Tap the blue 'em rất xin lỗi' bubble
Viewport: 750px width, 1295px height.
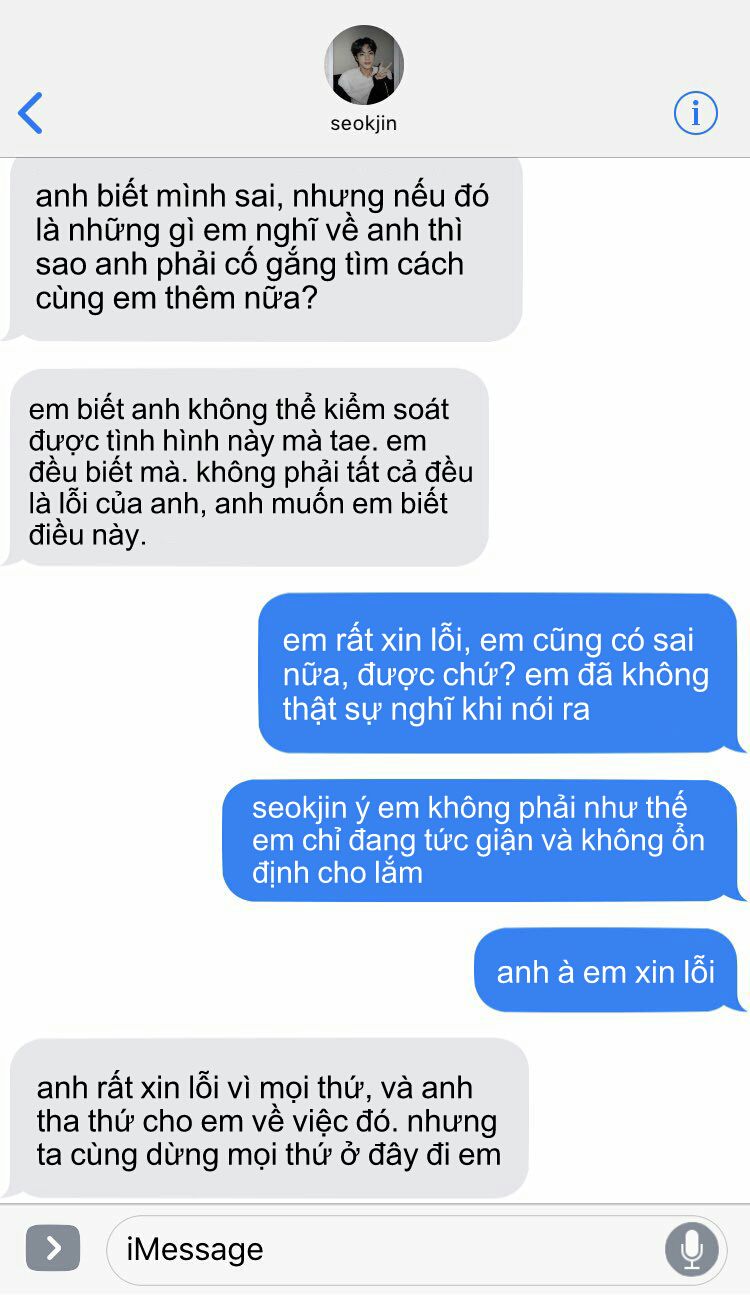pyautogui.click(x=501, y=674)
